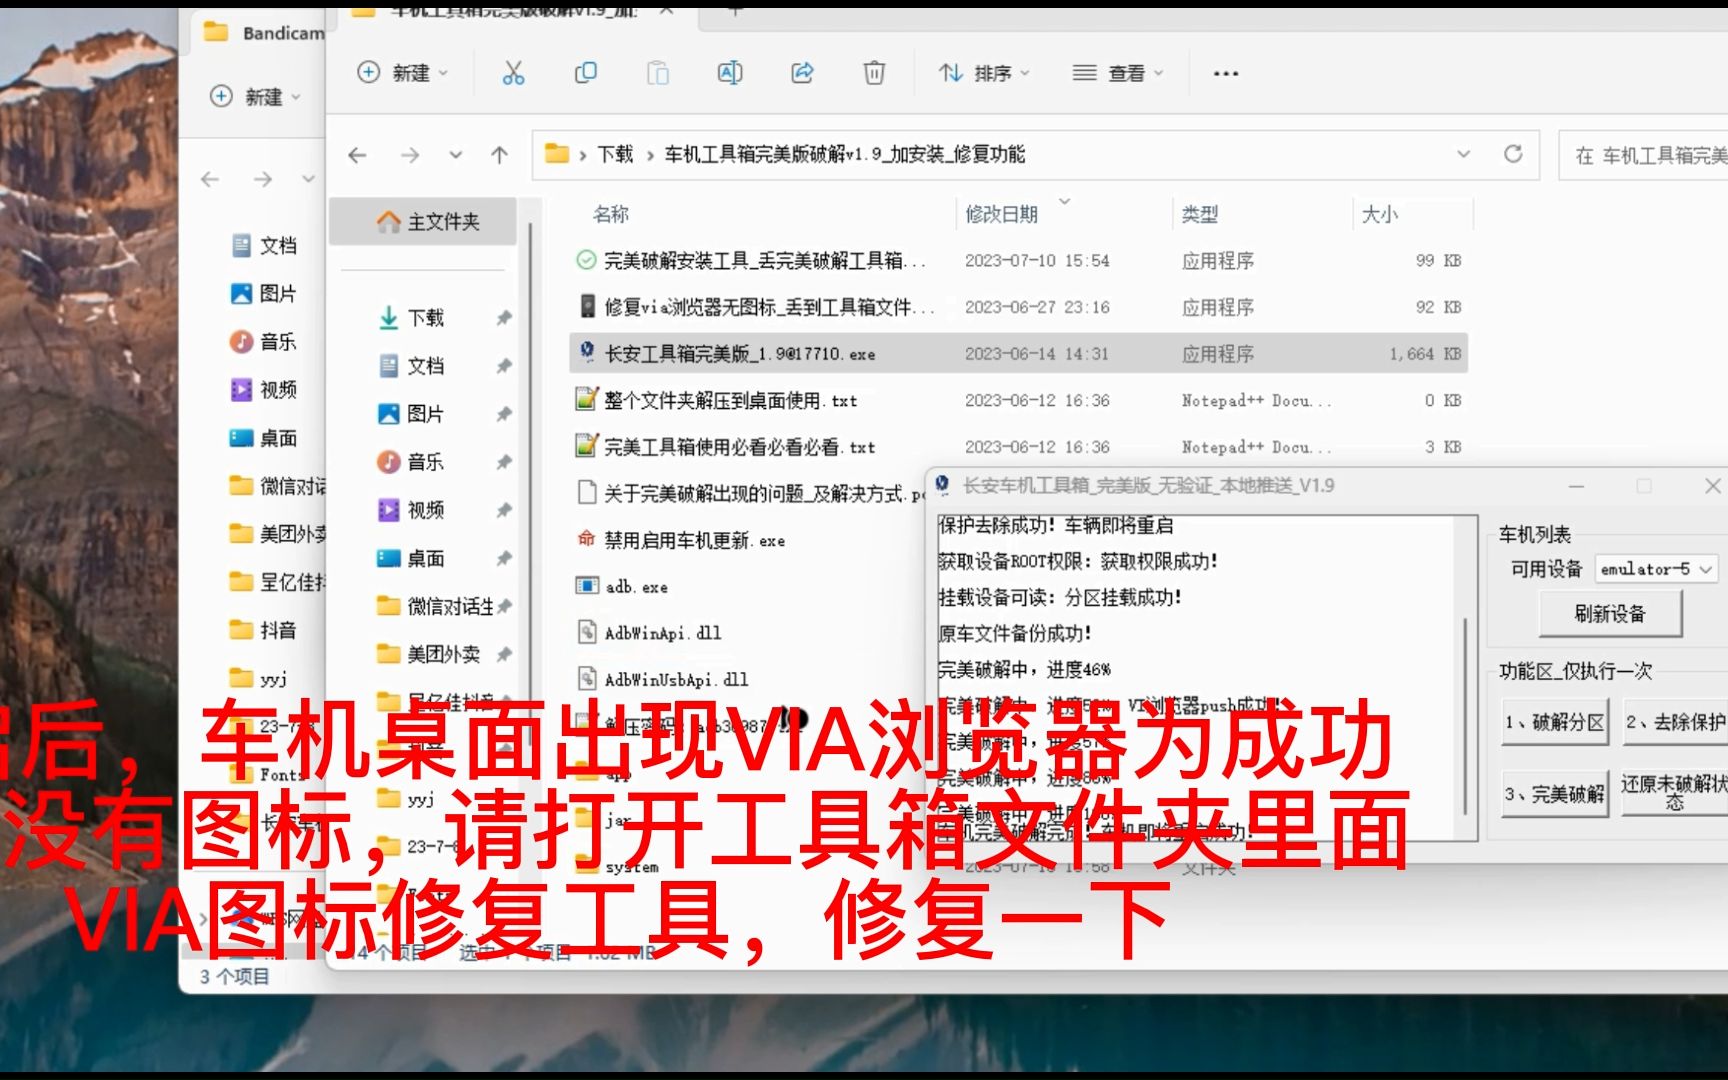Open 音乐 in back window's sidebar
Image resolution: width=1728 pixels, height=1080 pixels.
tap(265, 342)
